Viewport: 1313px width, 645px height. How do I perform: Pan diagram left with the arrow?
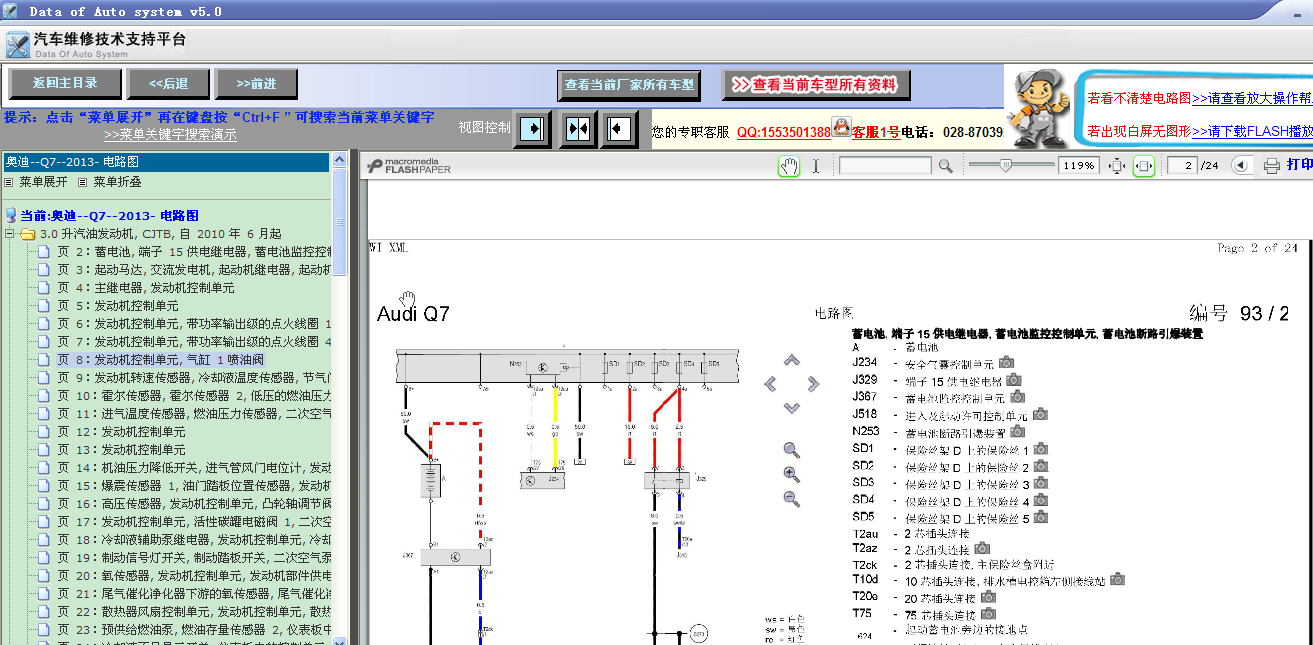click(771, 384)
